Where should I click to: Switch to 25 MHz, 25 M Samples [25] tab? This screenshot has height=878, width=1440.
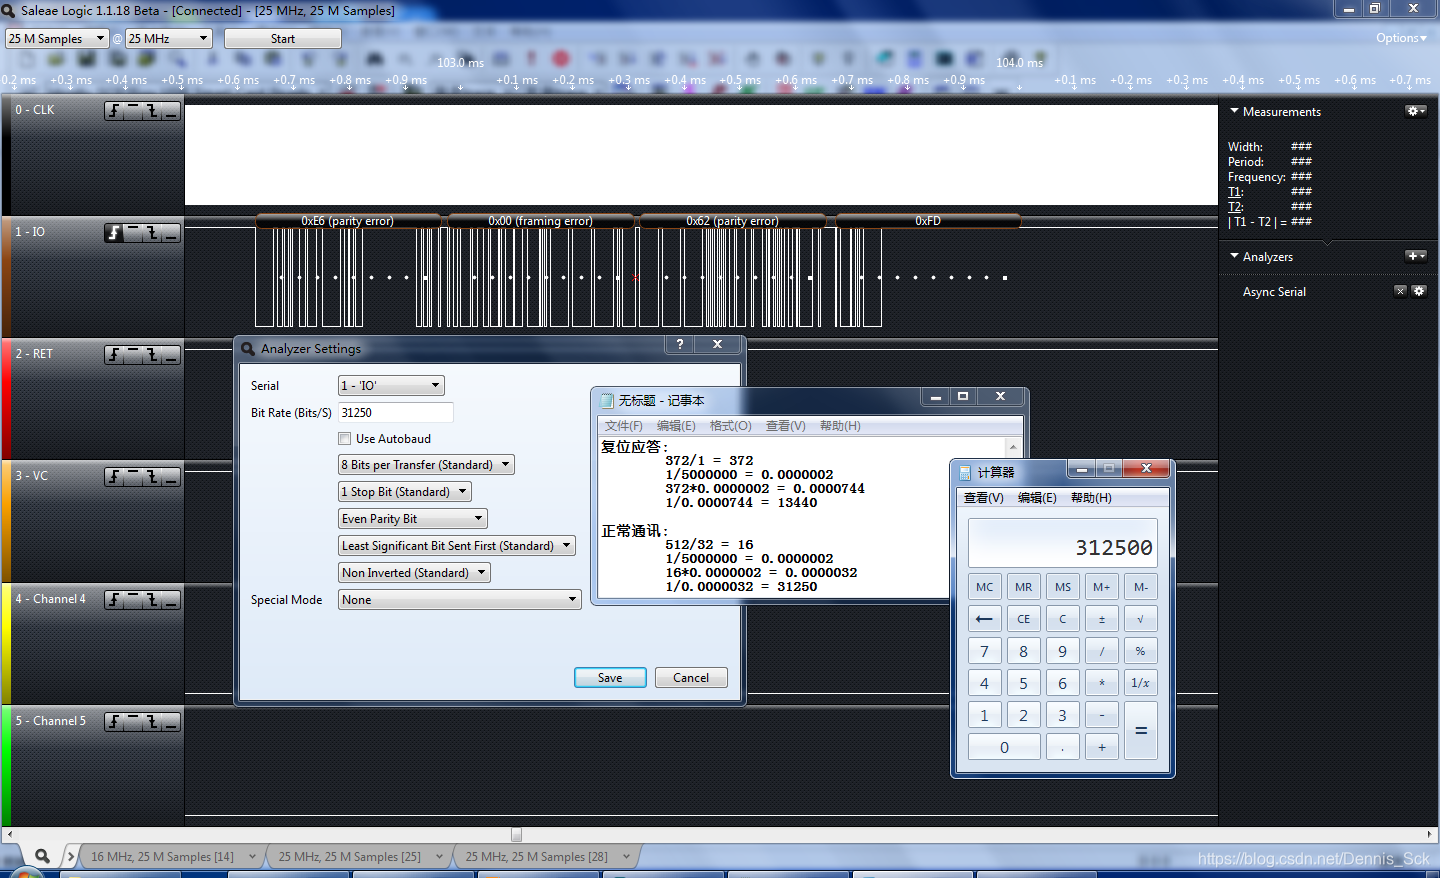349,857
